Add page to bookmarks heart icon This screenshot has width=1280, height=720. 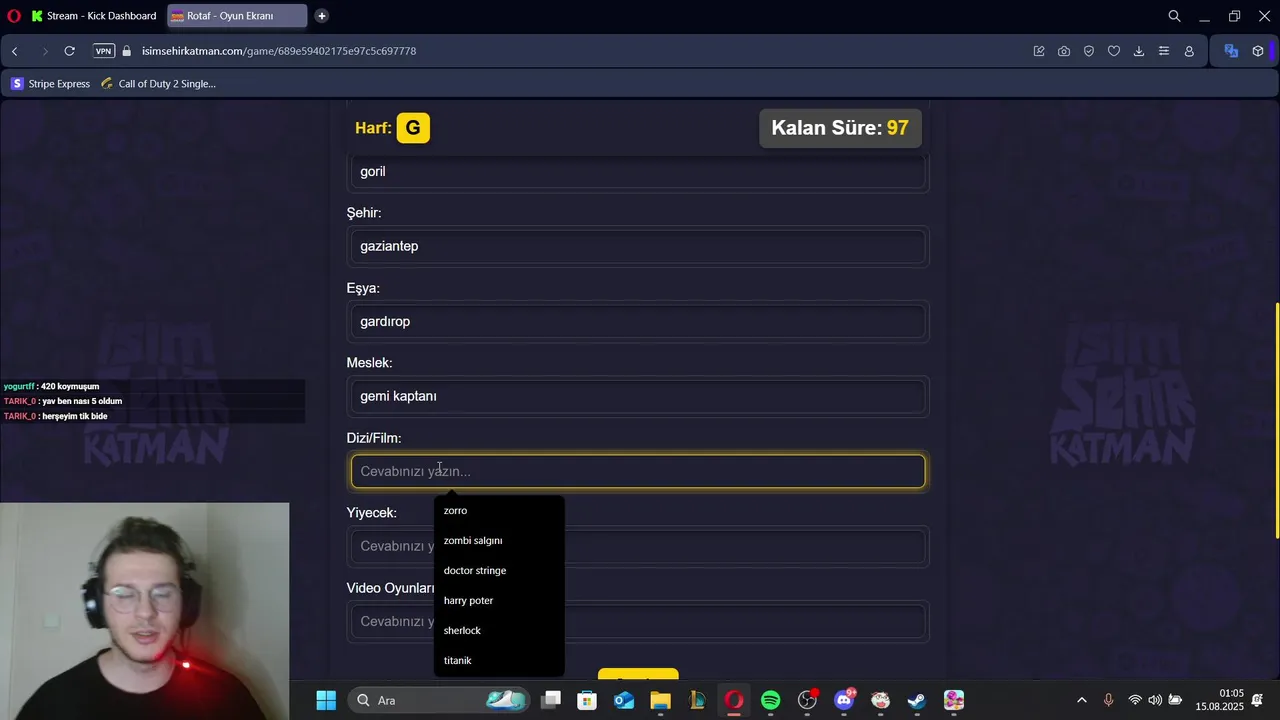point(1114,51)
